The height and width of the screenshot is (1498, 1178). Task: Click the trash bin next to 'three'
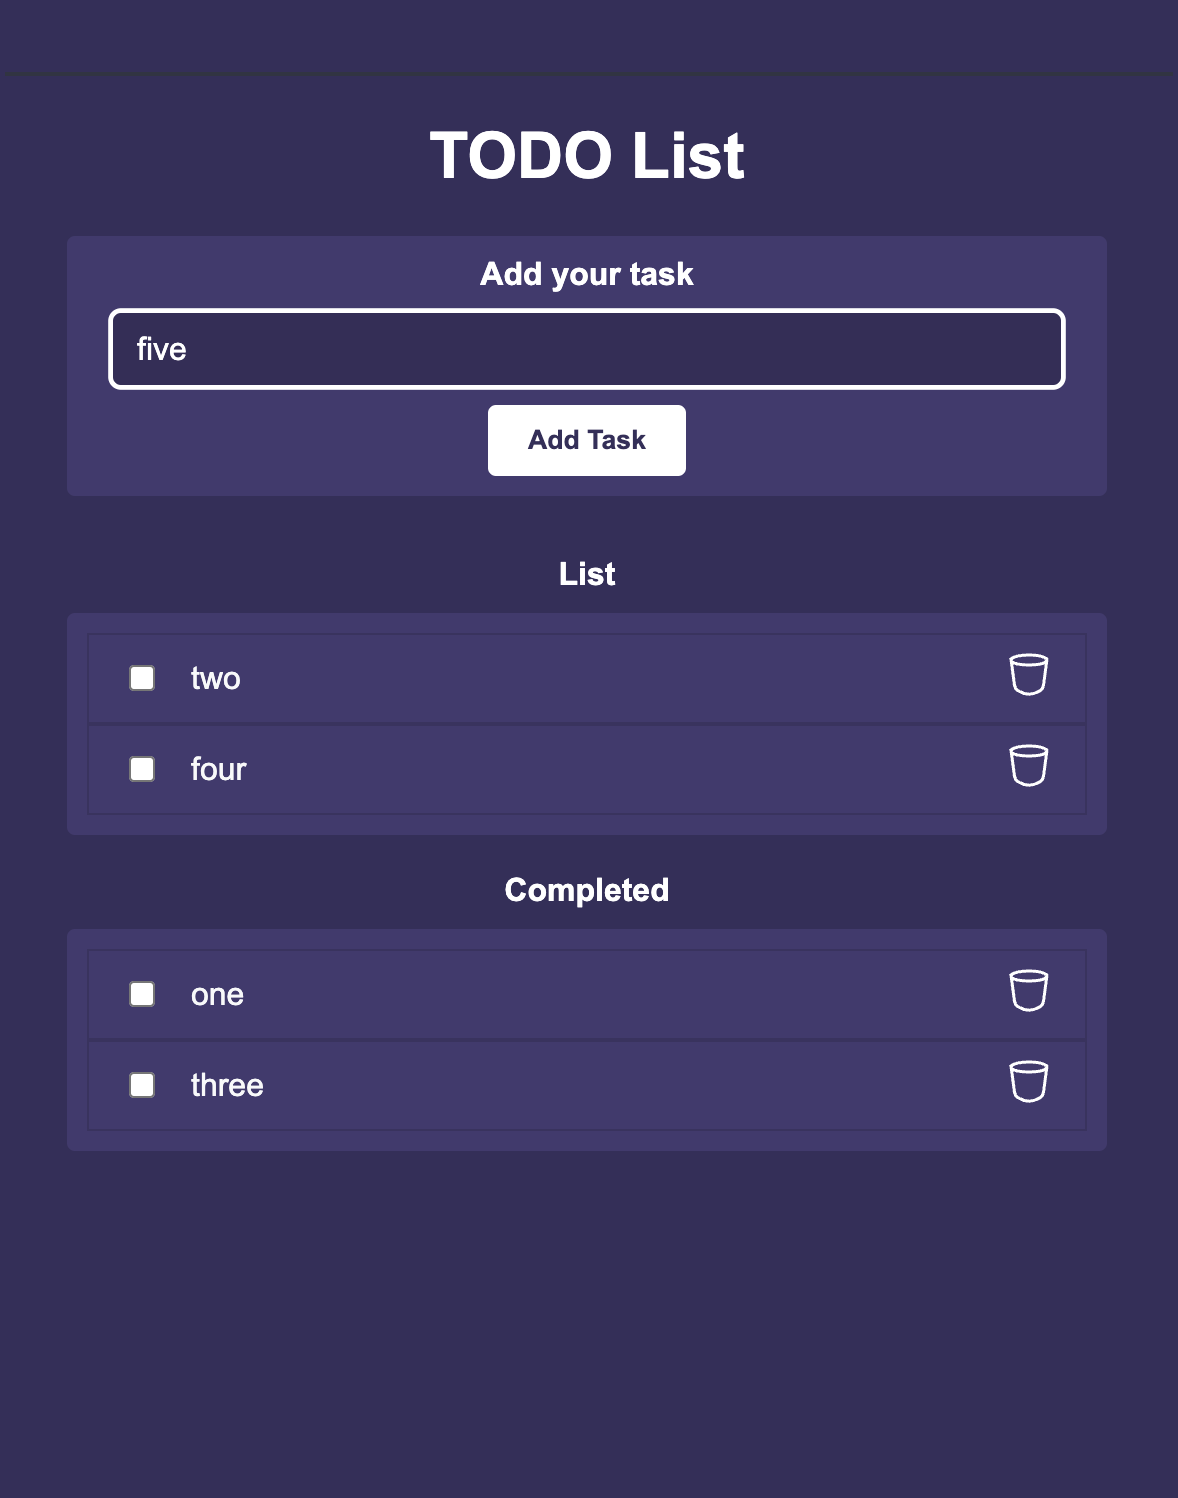(x=1028, y=1082)
